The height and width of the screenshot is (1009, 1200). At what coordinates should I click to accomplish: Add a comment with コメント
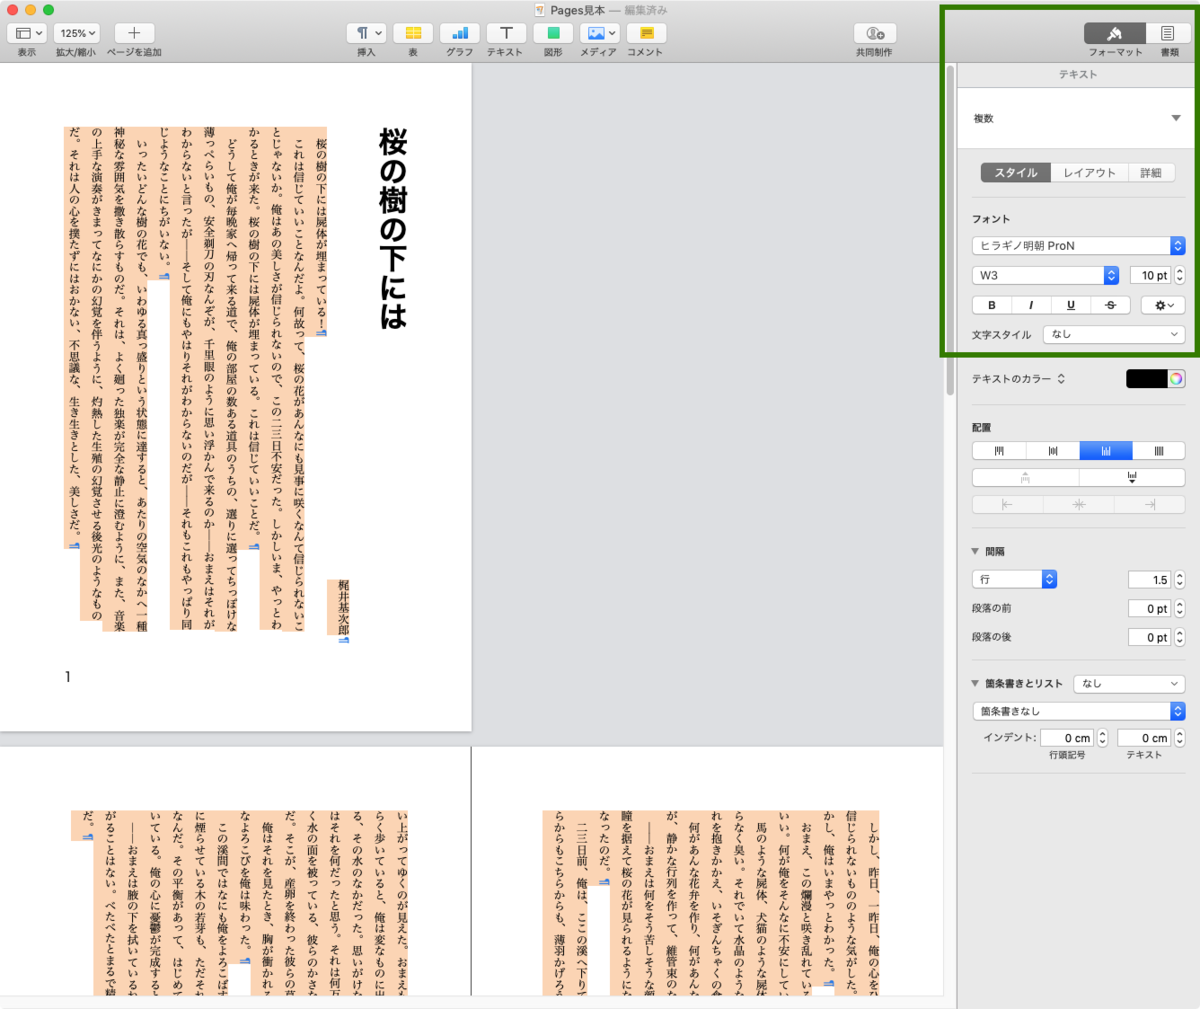pyautogui.click(x=646, y=33)
